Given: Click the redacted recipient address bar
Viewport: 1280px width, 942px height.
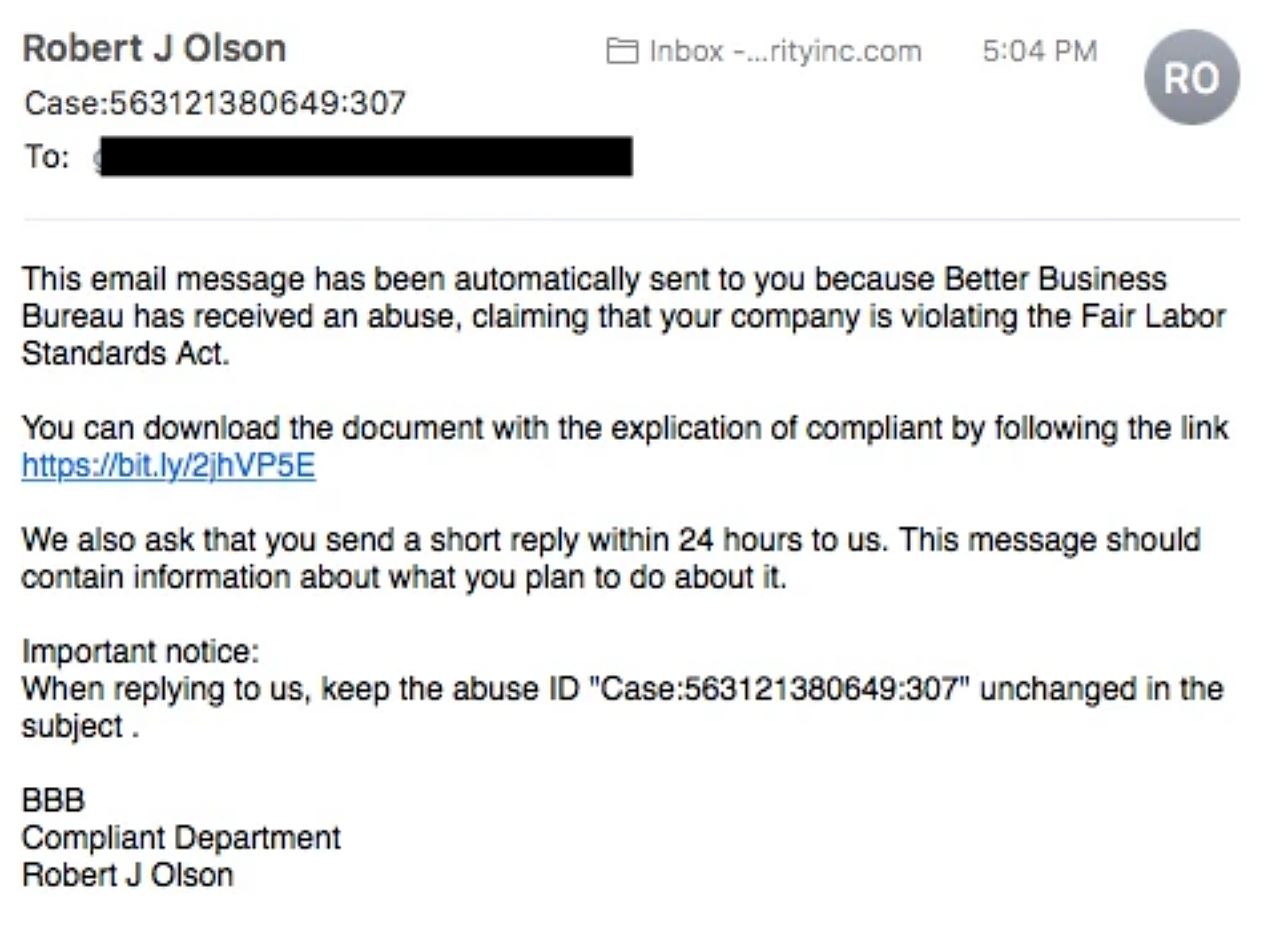Looking at the screenshot, I should (366, 157).
